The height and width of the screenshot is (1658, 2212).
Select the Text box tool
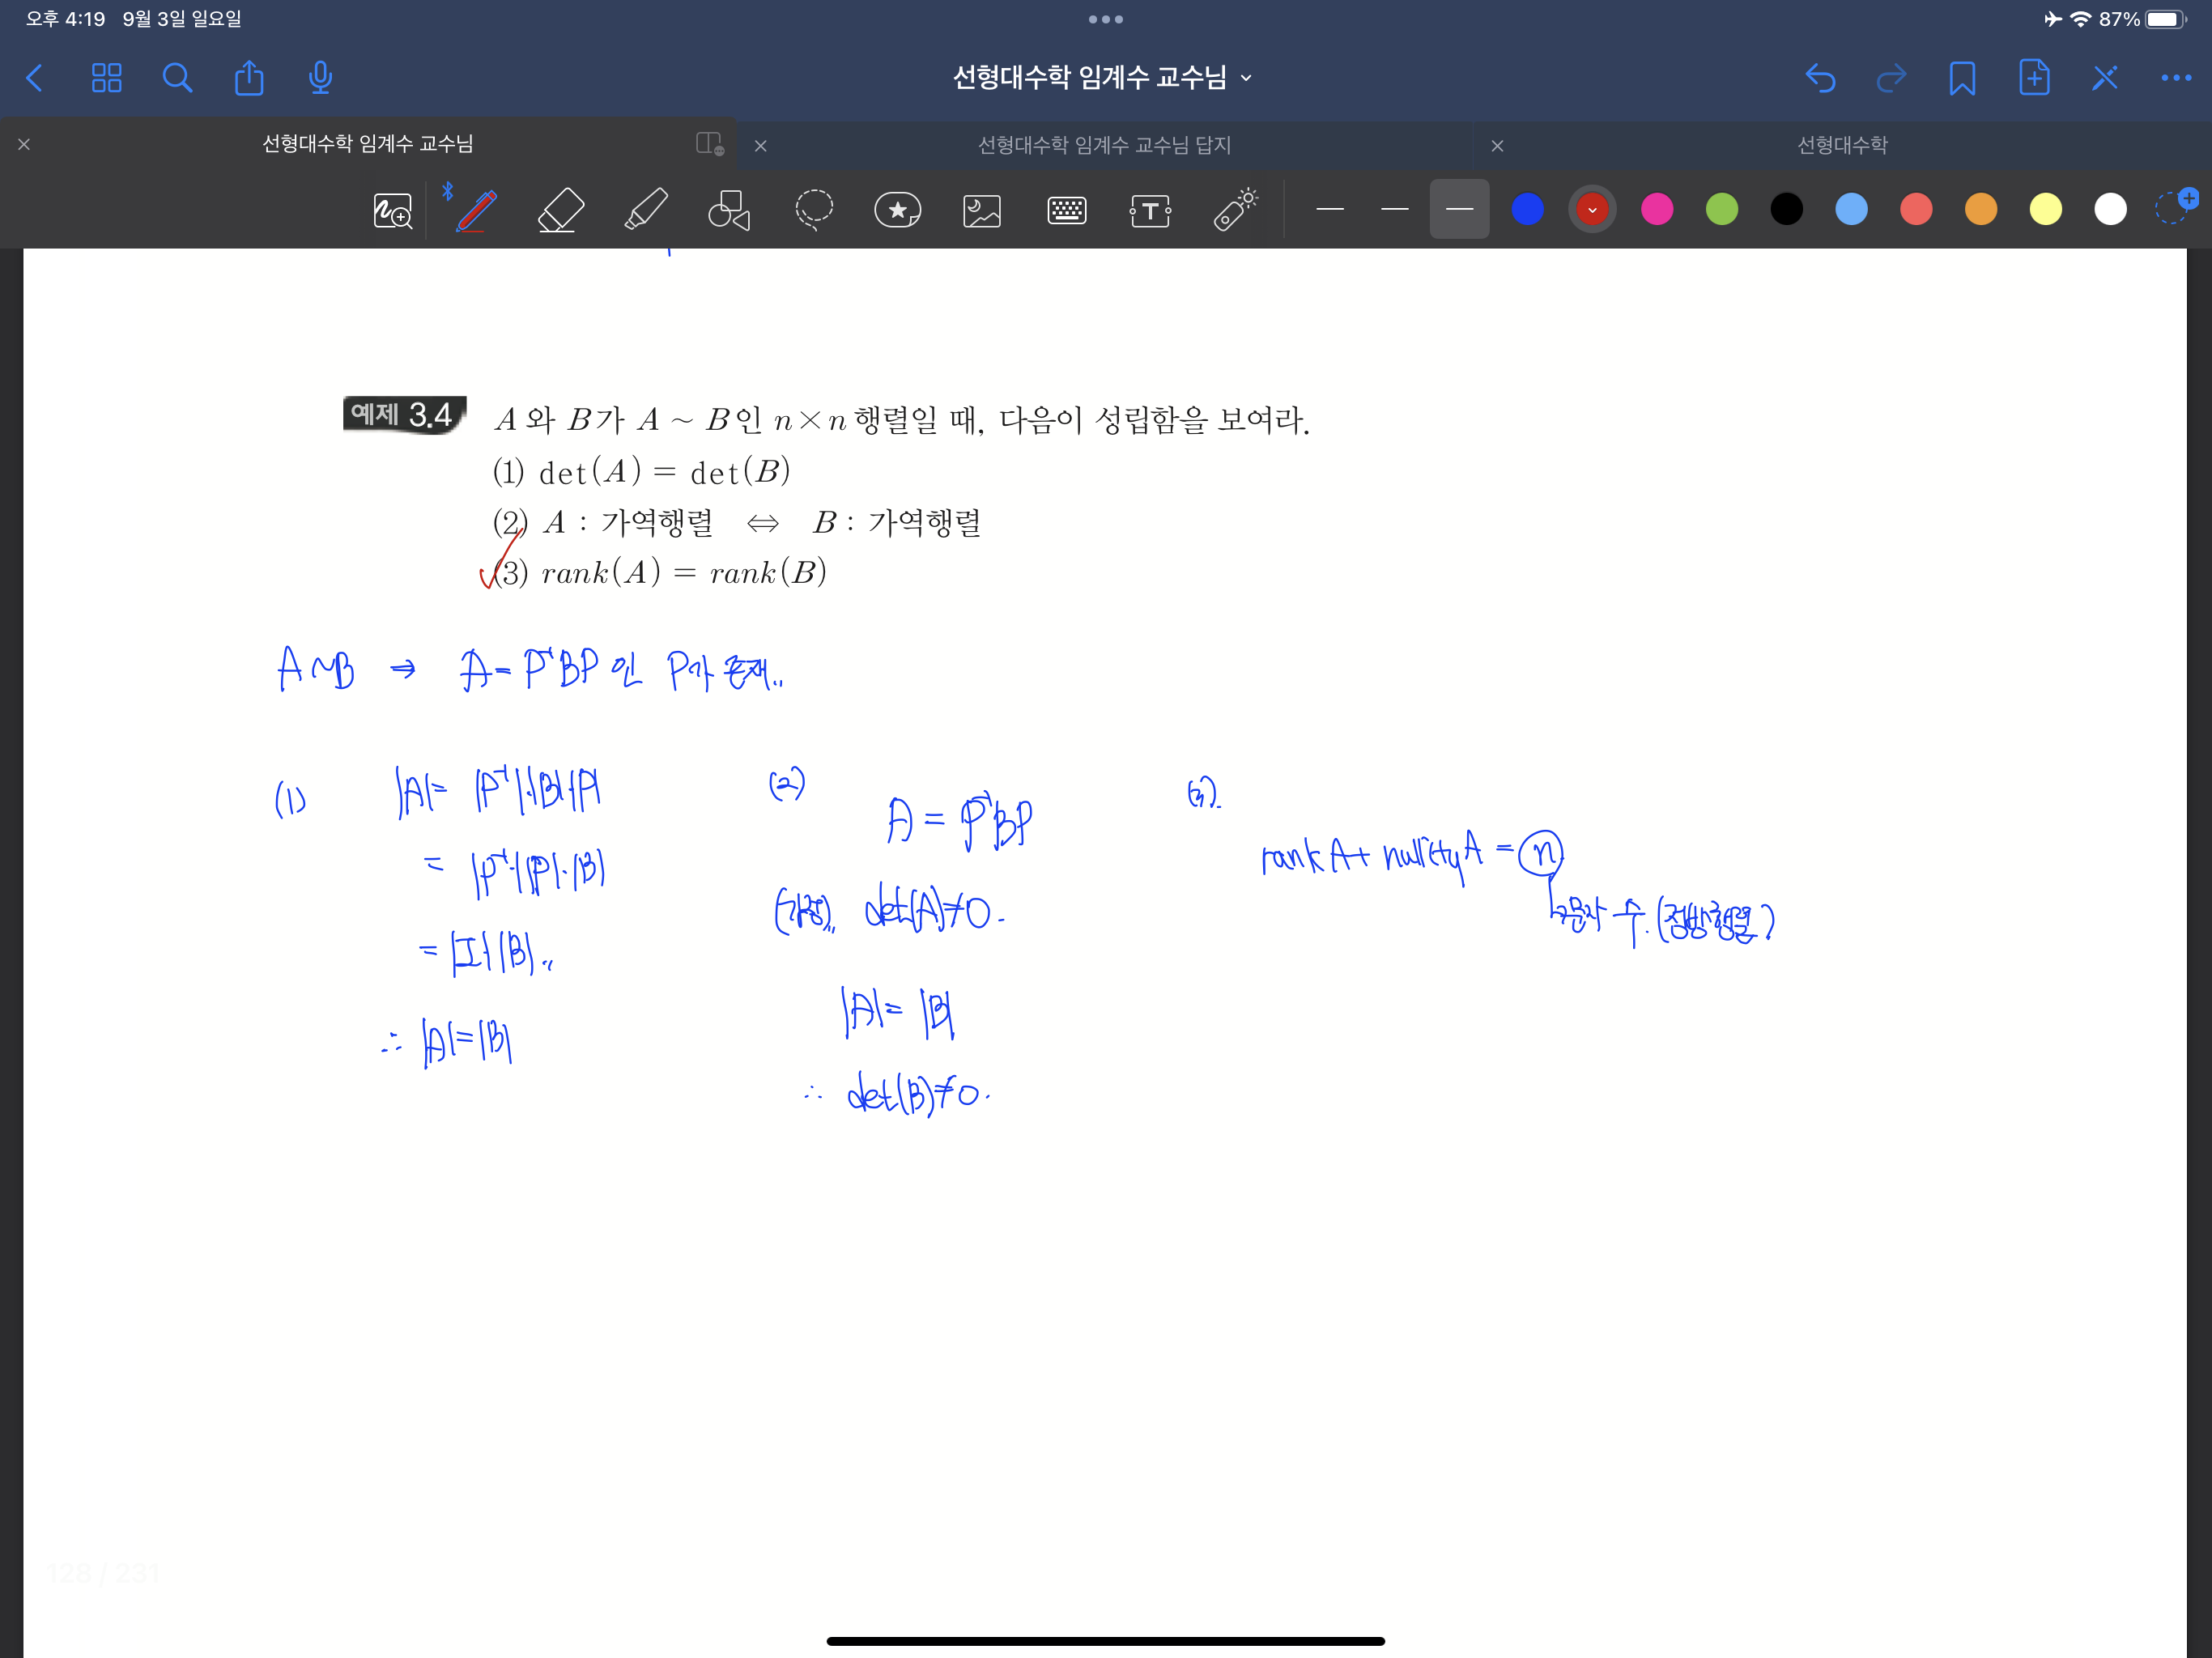coord(1150,210)
